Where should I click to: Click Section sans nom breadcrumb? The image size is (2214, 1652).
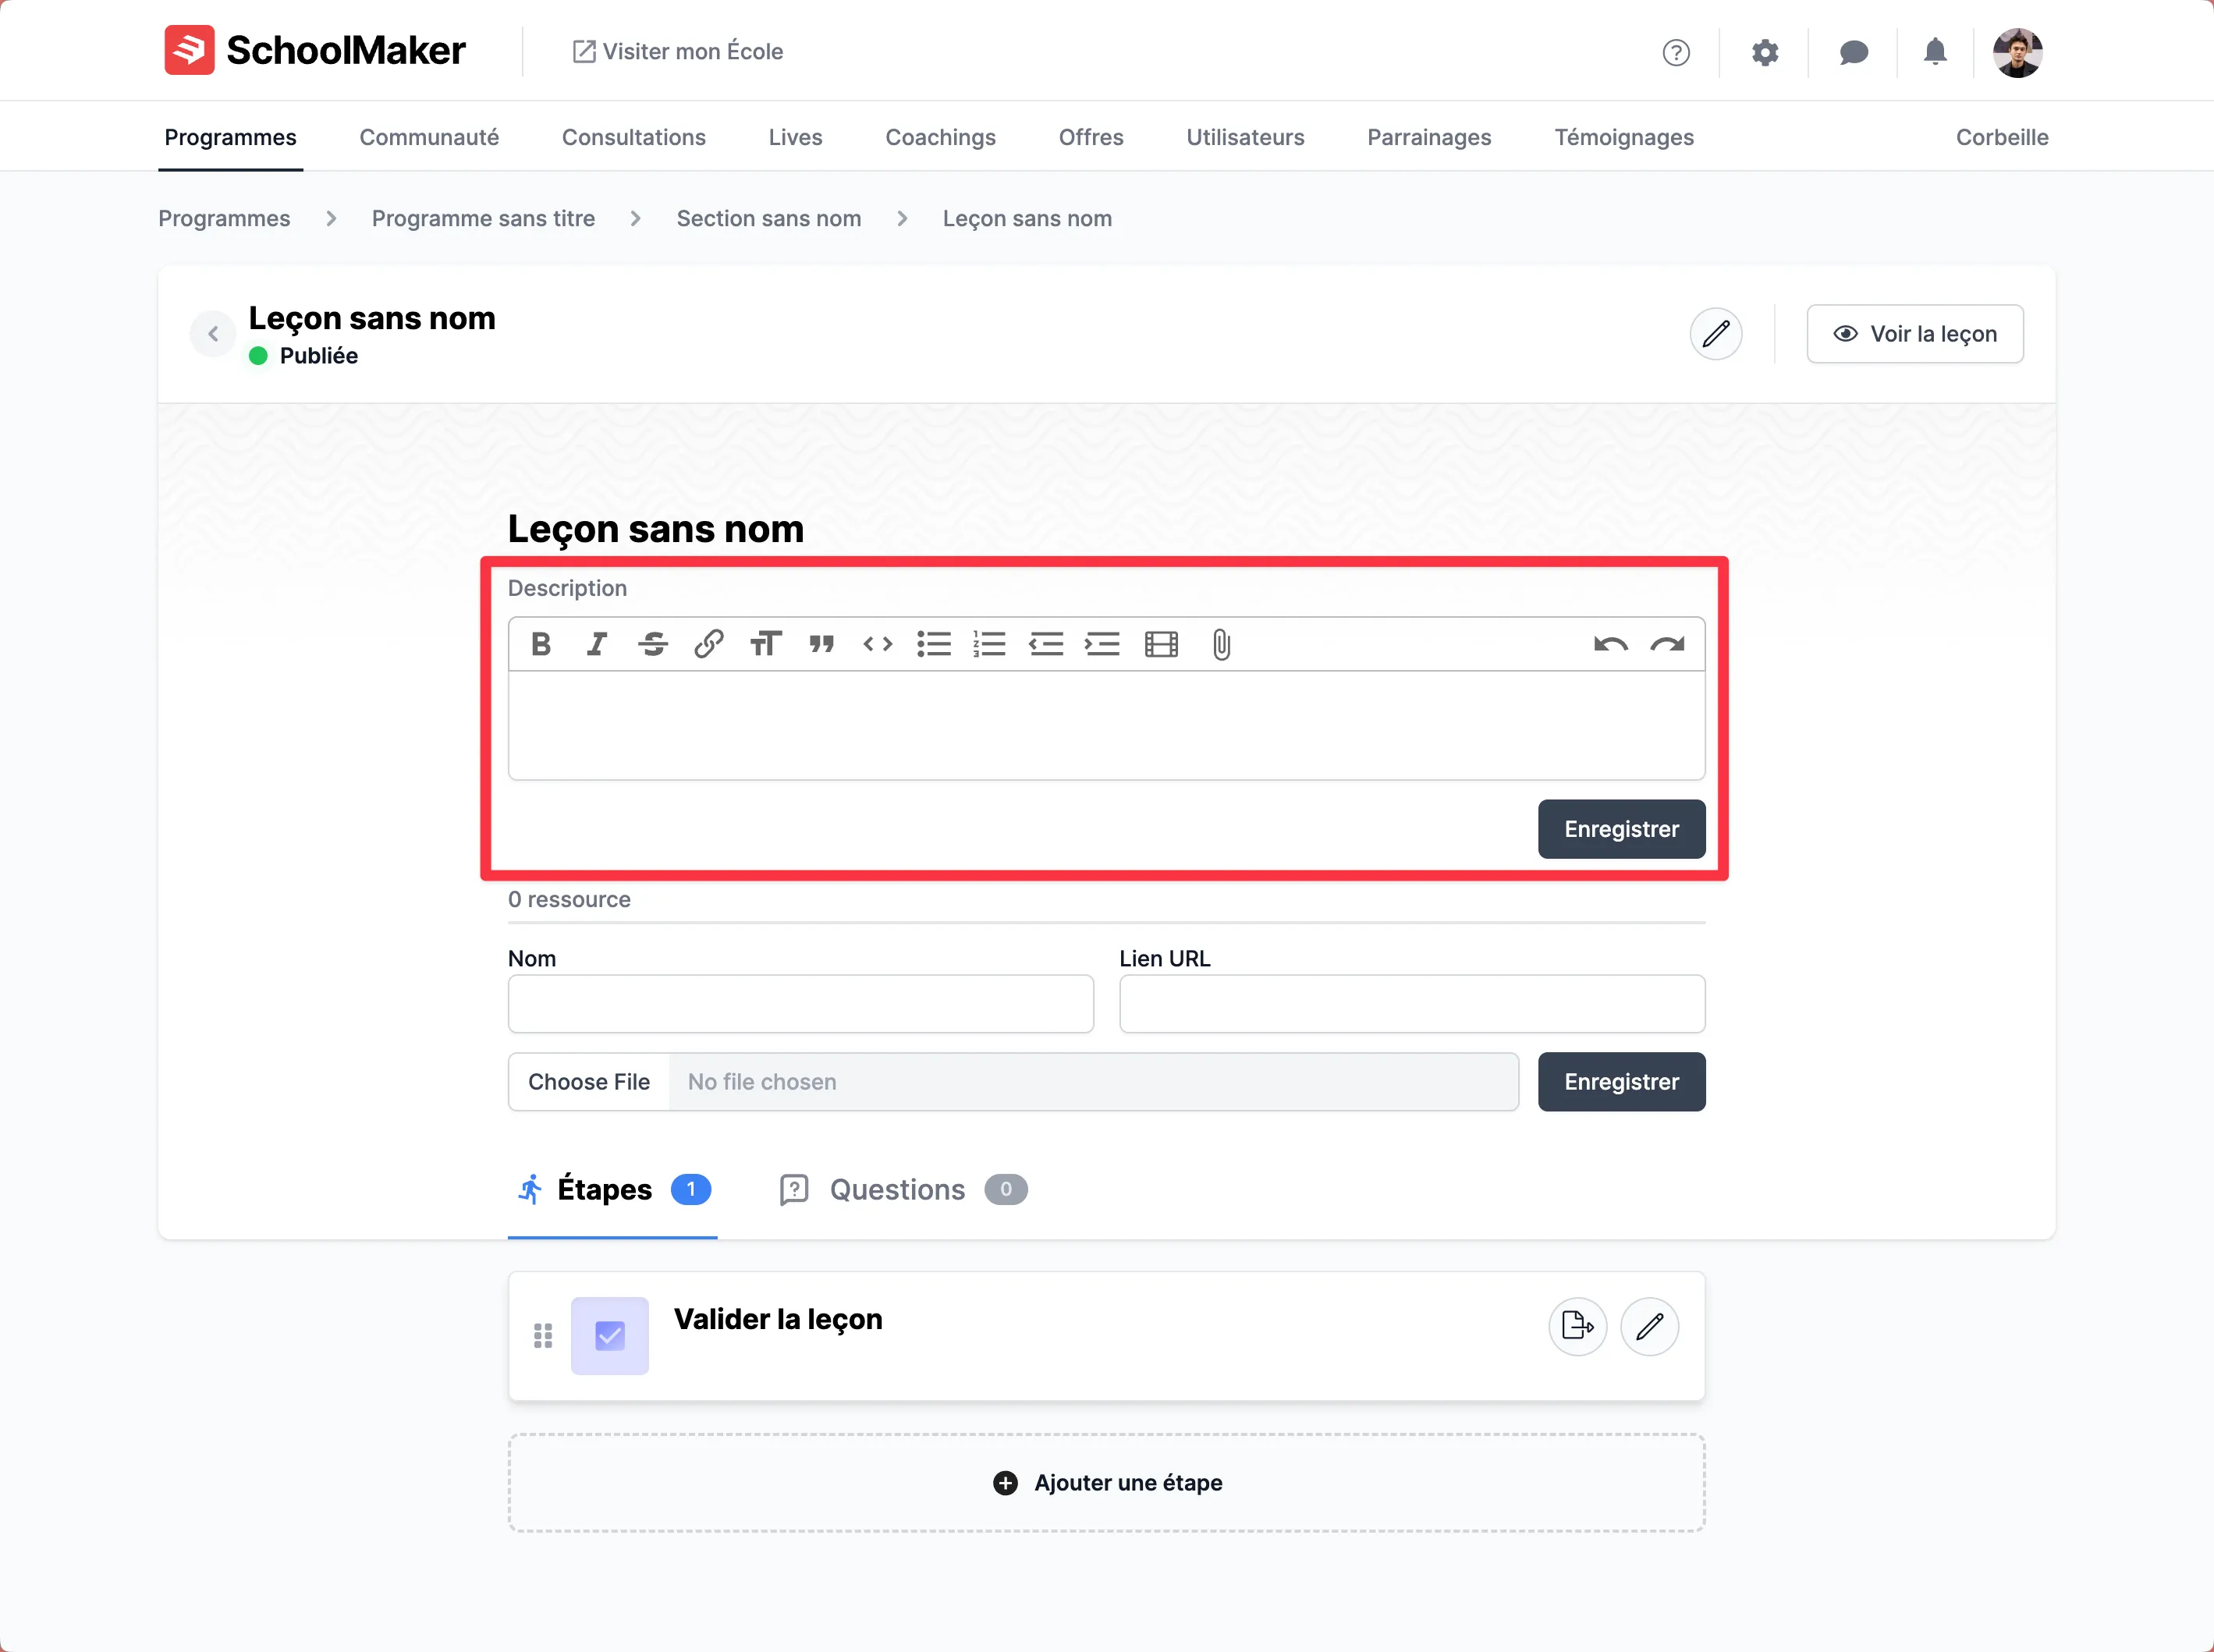pyautogui.click(x=768, y=218)
